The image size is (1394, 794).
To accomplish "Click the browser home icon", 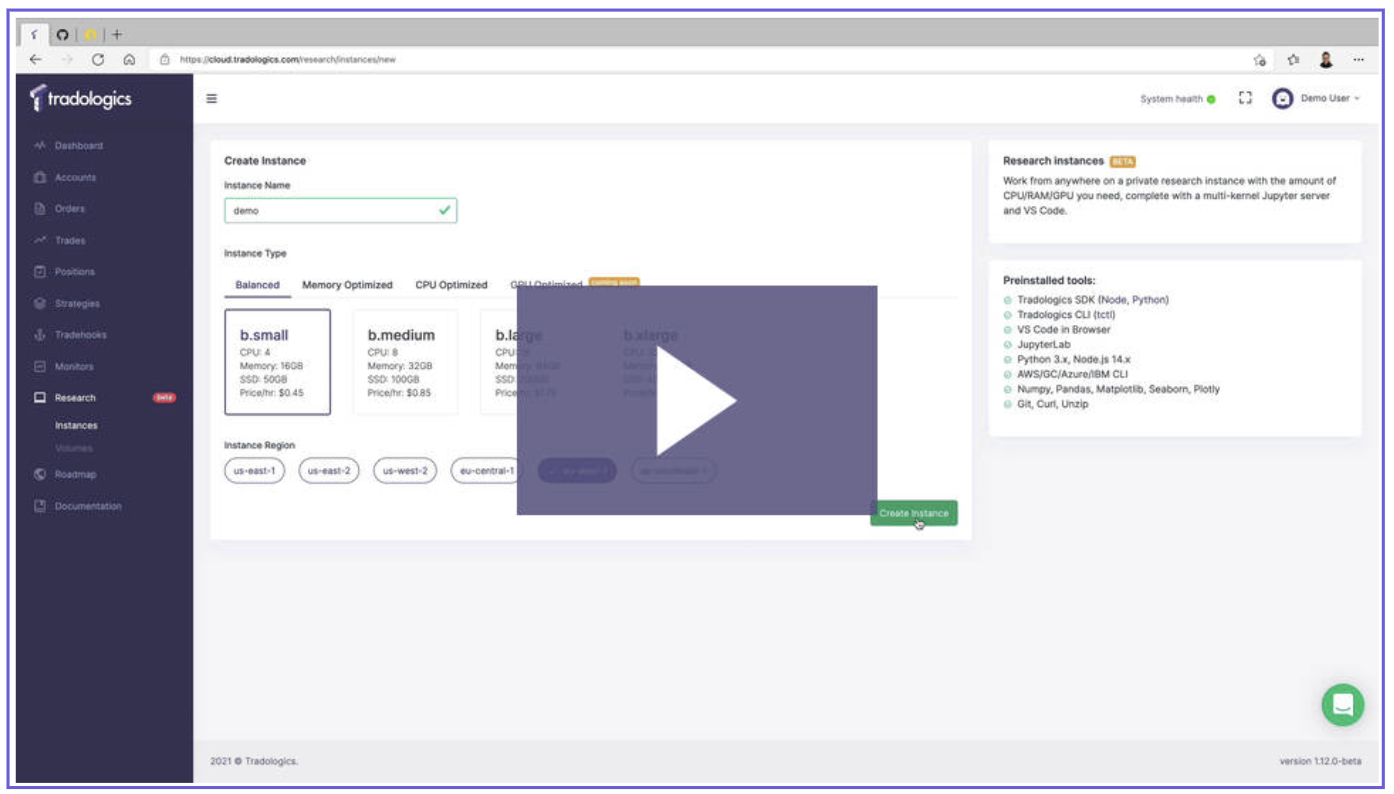I will pyautogui.click(x=130, y=60).
